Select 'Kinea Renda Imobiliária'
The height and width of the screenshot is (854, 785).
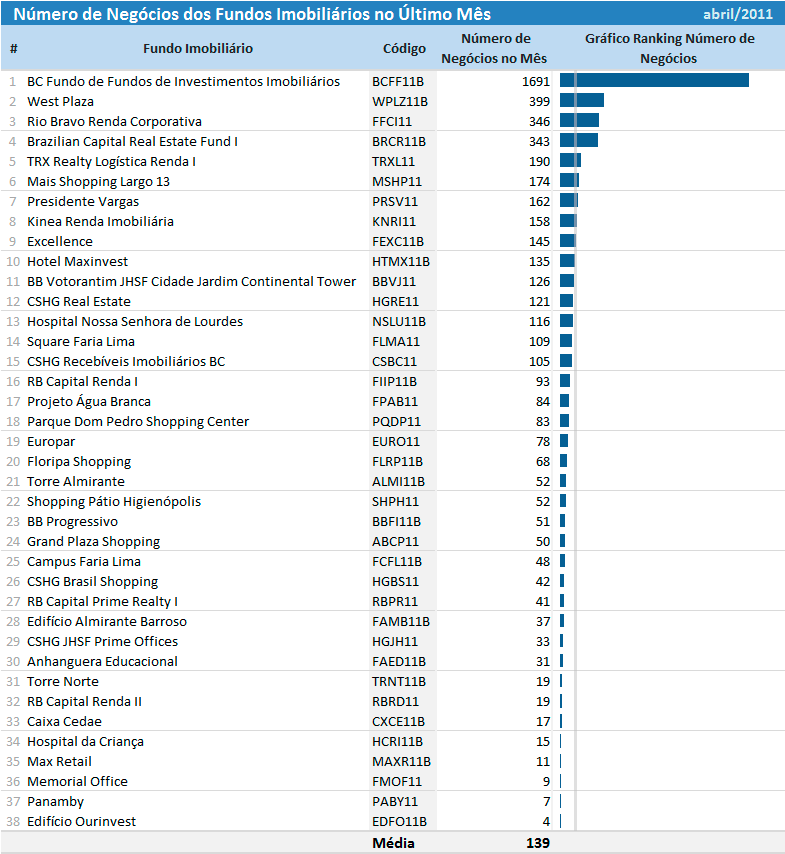click(100, 222)
